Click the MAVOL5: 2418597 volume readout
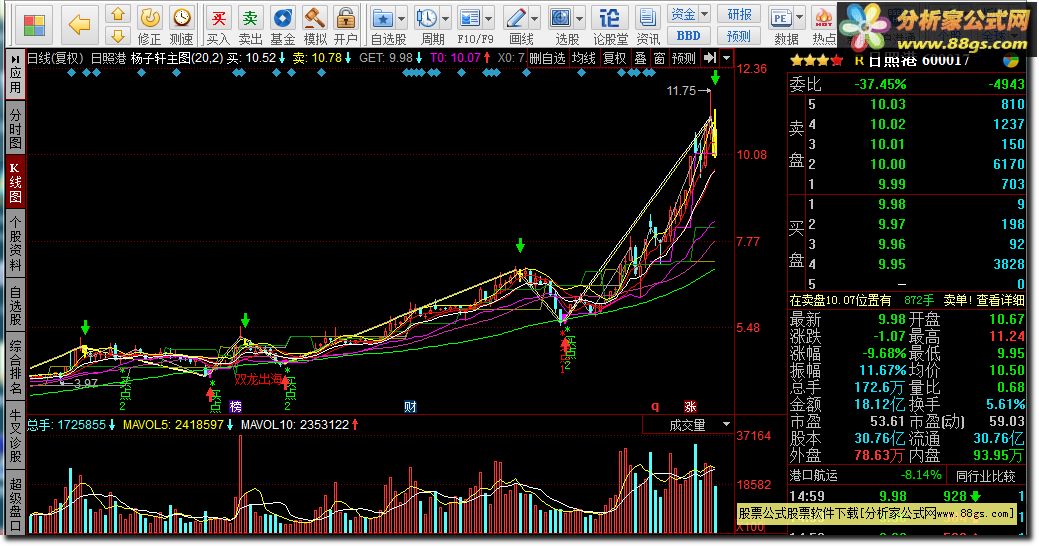The width and height of the screenshot is (1039, 546). [173, 424]
